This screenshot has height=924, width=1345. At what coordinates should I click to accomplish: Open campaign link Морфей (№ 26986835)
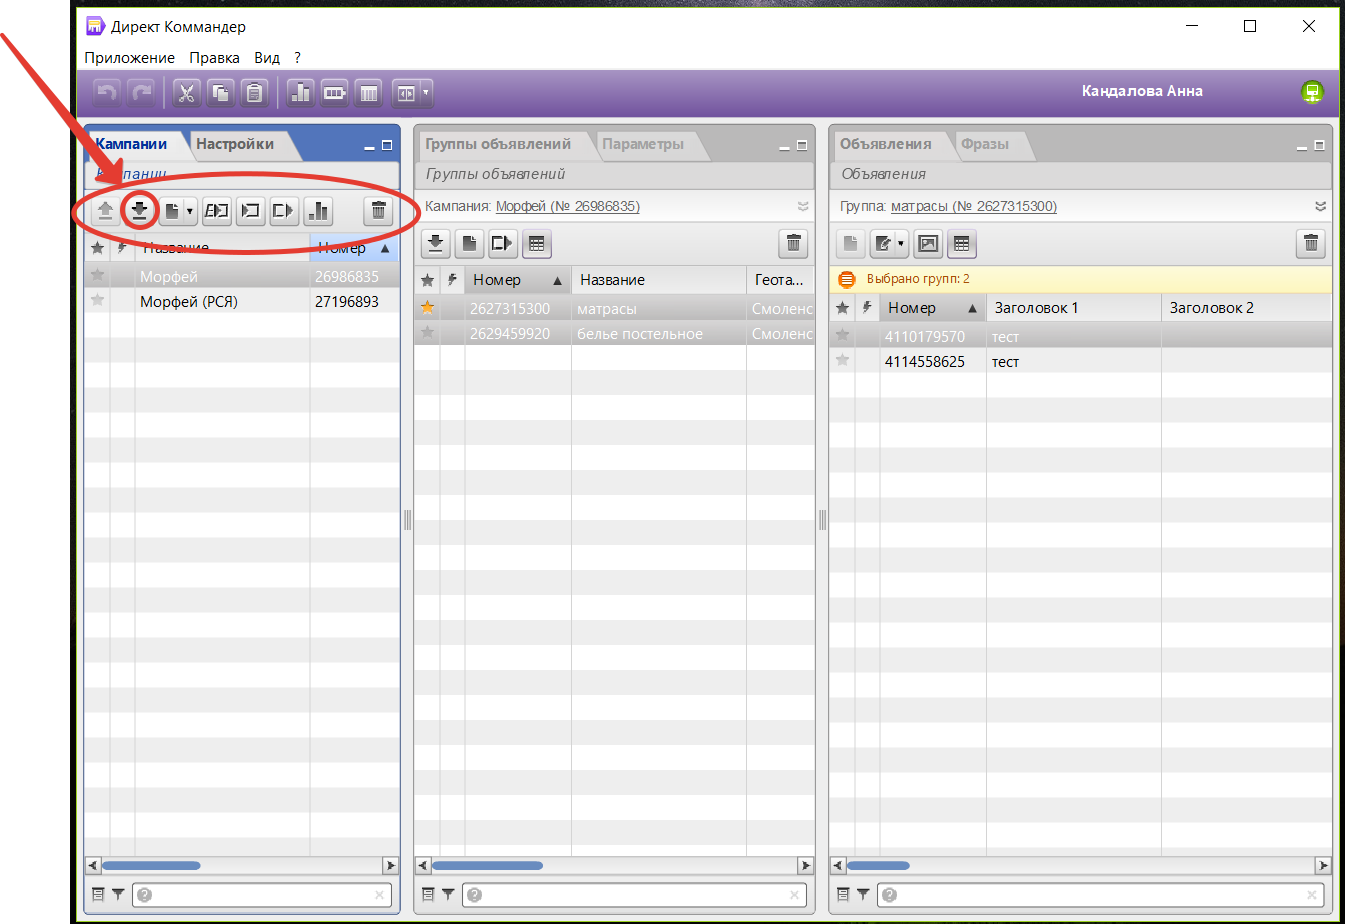pyautogui.click(x=568, y=207)
